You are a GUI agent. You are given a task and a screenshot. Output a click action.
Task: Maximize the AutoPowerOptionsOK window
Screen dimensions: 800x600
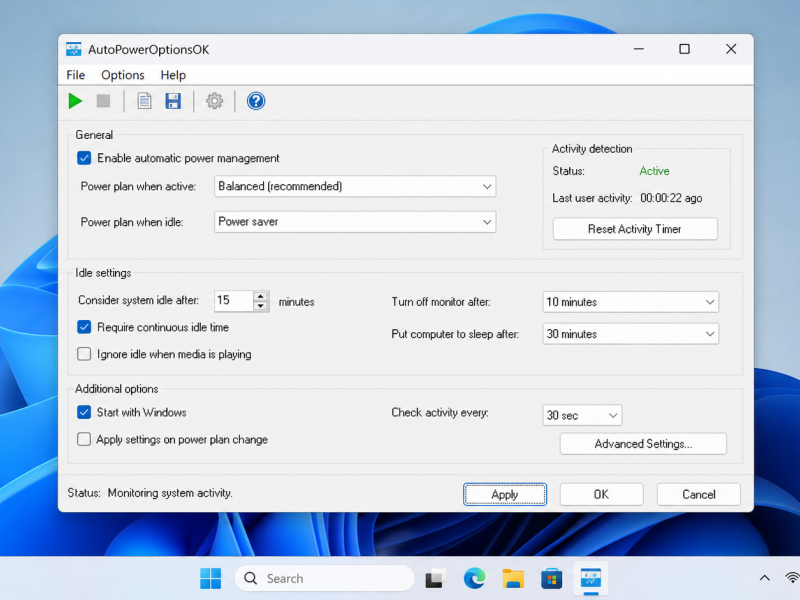tap(685, 49)
